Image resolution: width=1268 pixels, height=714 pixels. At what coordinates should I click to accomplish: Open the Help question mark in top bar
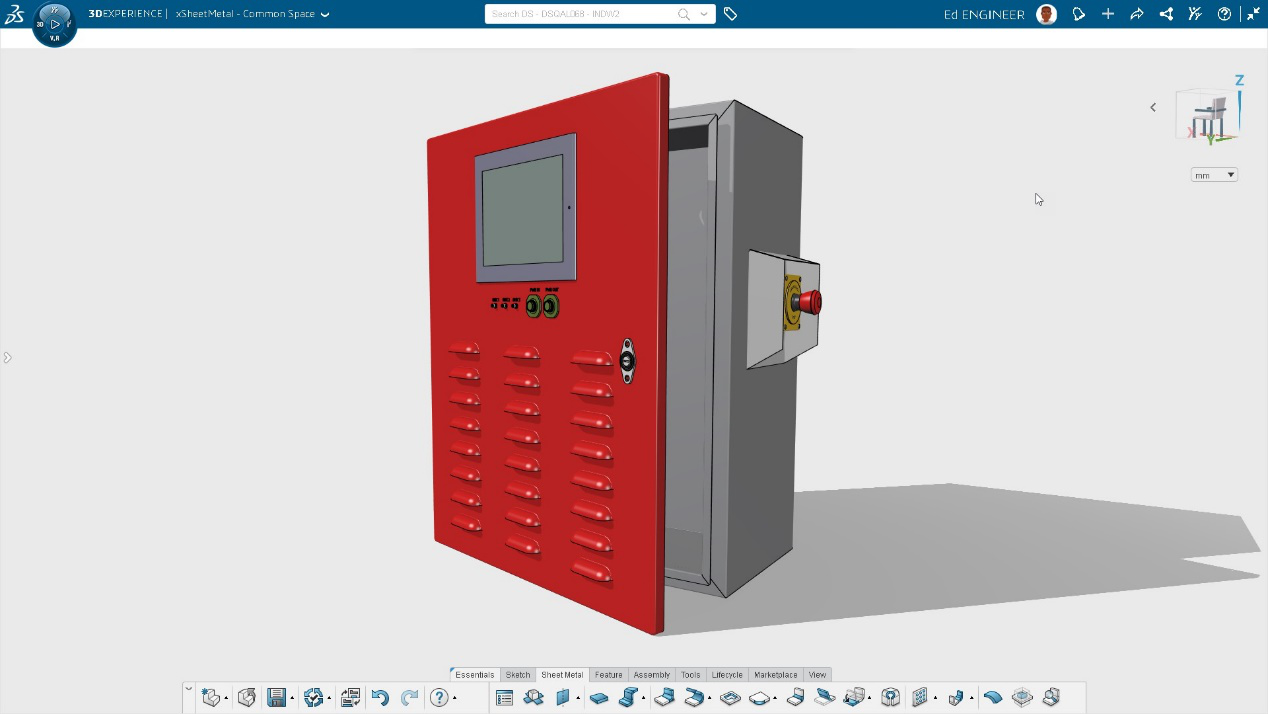click(1224, 14)
